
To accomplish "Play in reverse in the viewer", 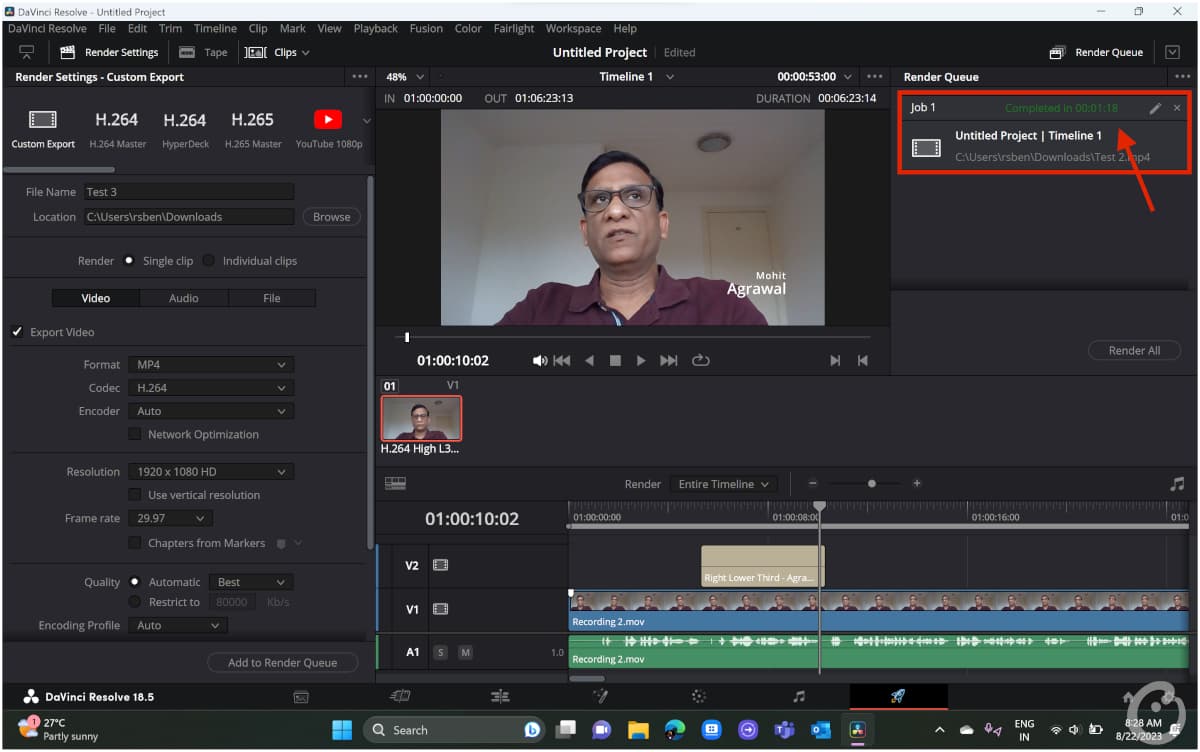I will coord(589,361).
